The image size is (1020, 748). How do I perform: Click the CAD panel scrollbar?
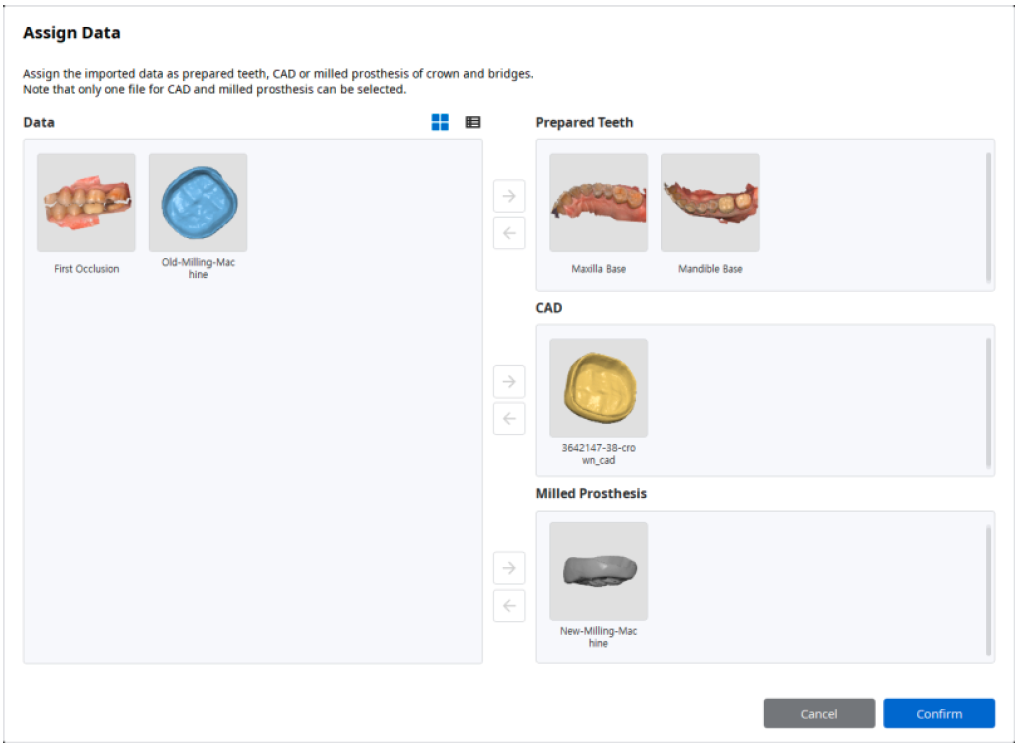988,403
